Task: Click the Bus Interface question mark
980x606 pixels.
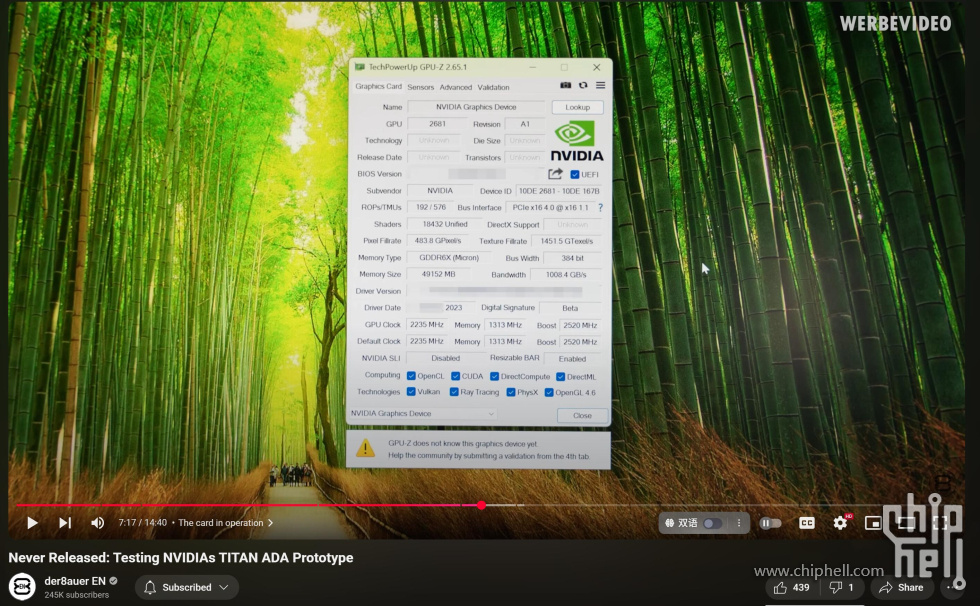Action: [601, 207]
